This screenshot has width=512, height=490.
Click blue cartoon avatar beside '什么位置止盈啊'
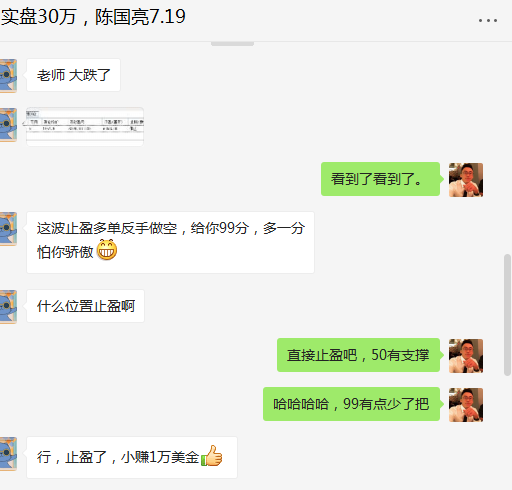tap(8, 307)
